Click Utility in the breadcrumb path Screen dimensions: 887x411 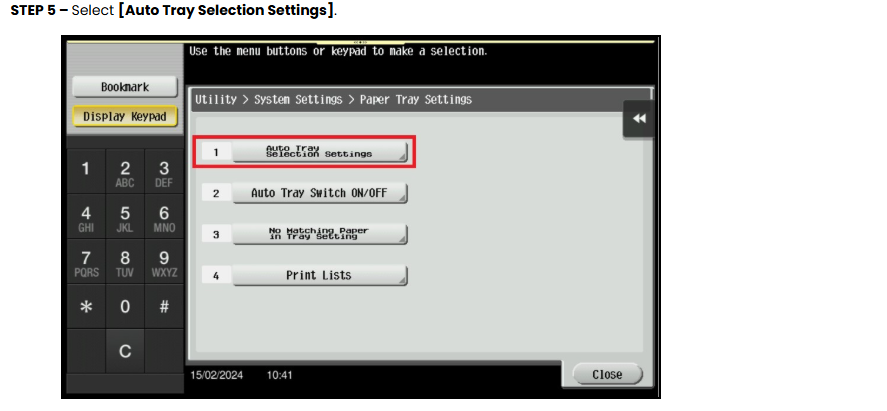[216, 99]
